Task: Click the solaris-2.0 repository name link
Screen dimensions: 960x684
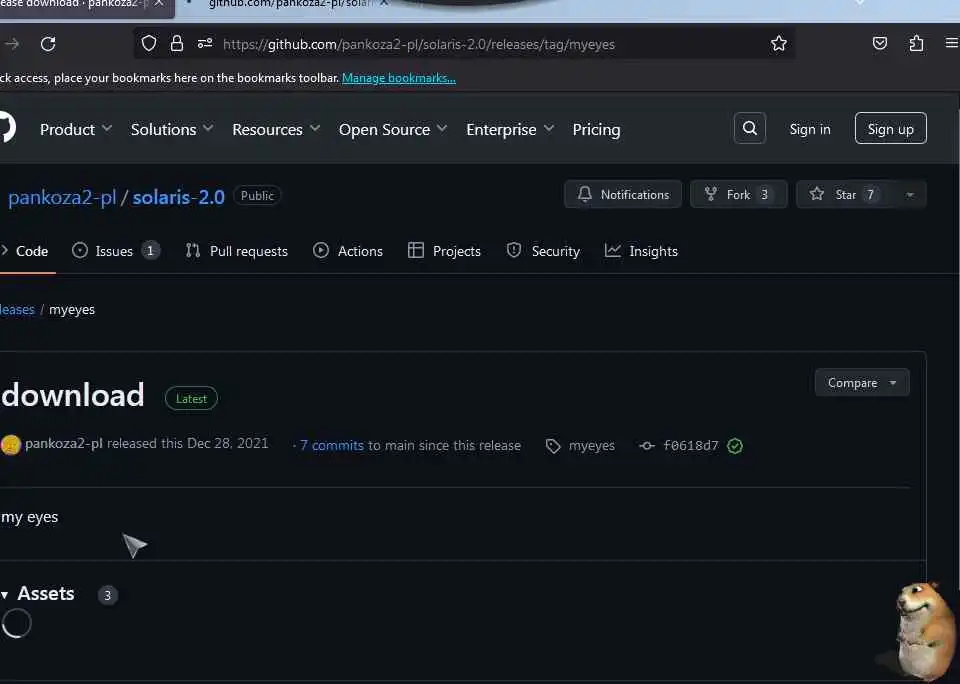Action: (179, 197)
